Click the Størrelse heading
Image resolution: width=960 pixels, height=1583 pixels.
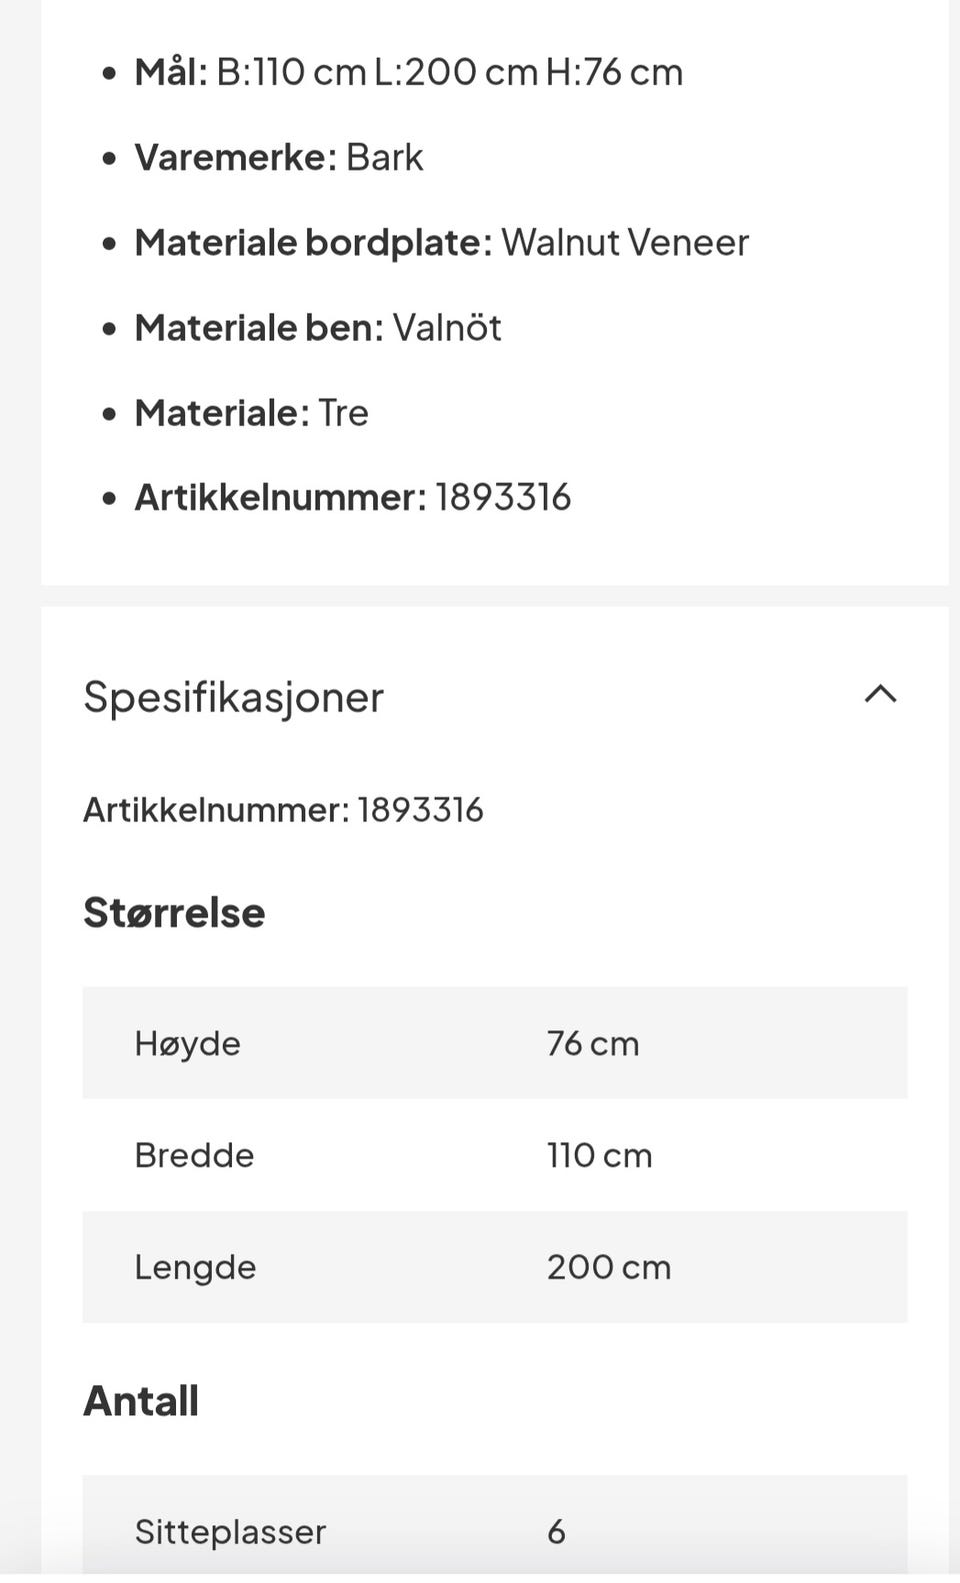coord(174,912)
